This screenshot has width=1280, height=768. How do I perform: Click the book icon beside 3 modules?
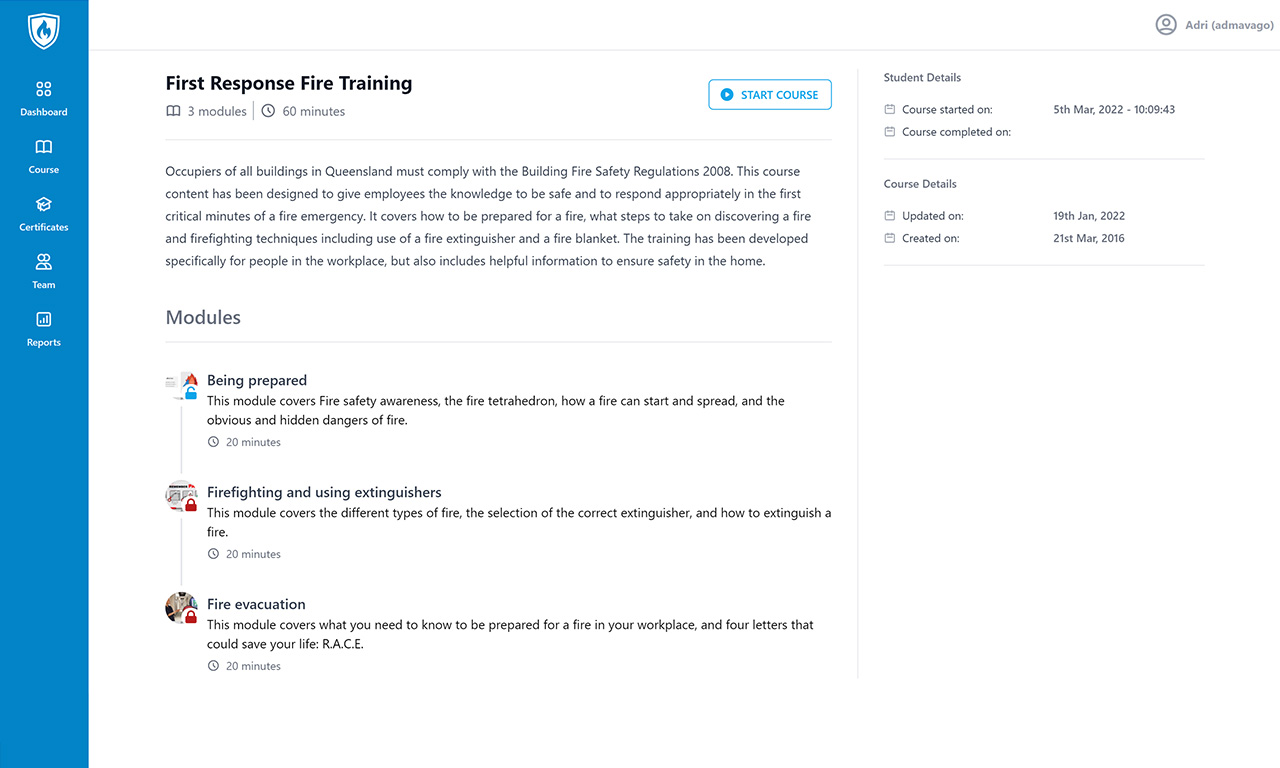(x=173, y=110)
